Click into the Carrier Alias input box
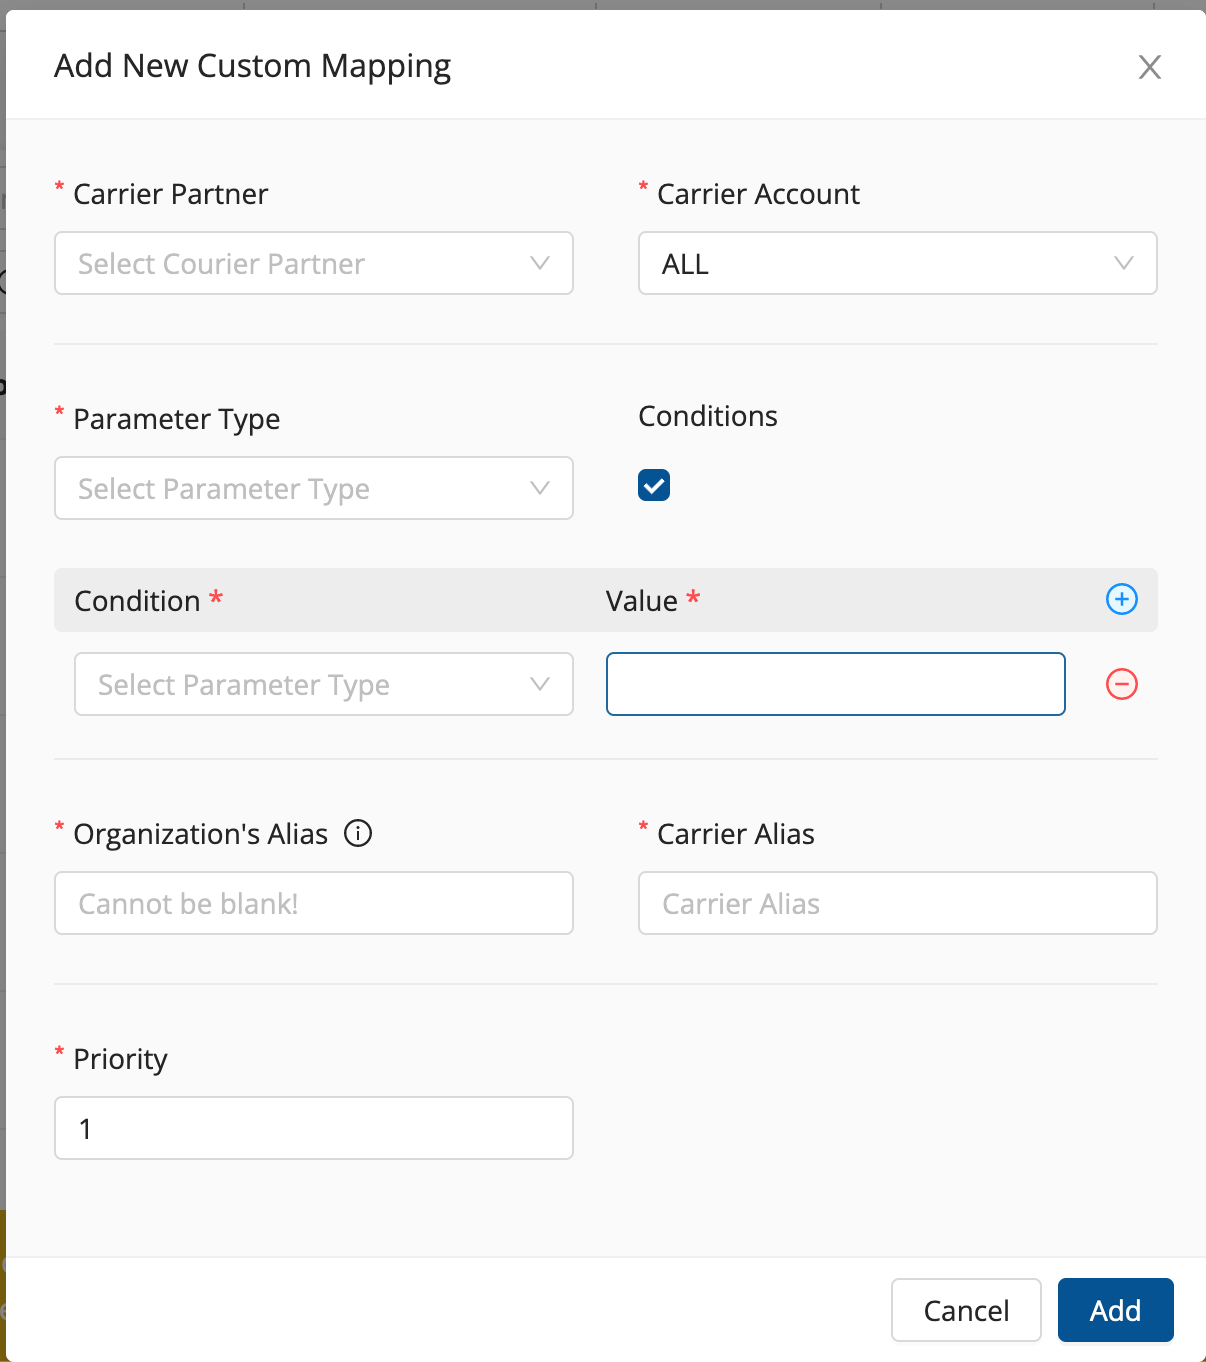The width and height of the screenshot is (1206, 1362). pyautogui.click(x=897, y=903)
